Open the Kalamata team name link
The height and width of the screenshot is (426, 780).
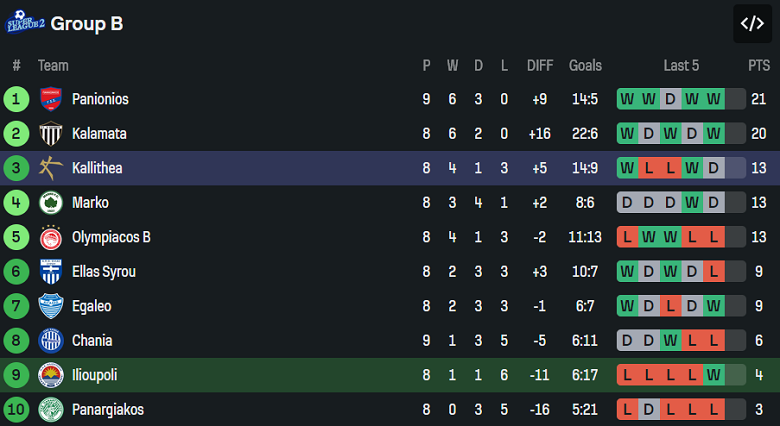pyautogui.click(x=99, y=134)
